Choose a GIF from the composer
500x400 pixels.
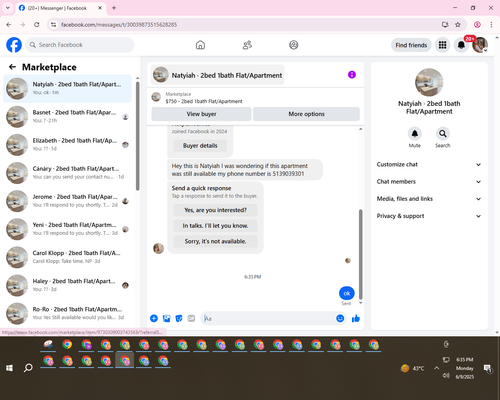click(191, 318)
